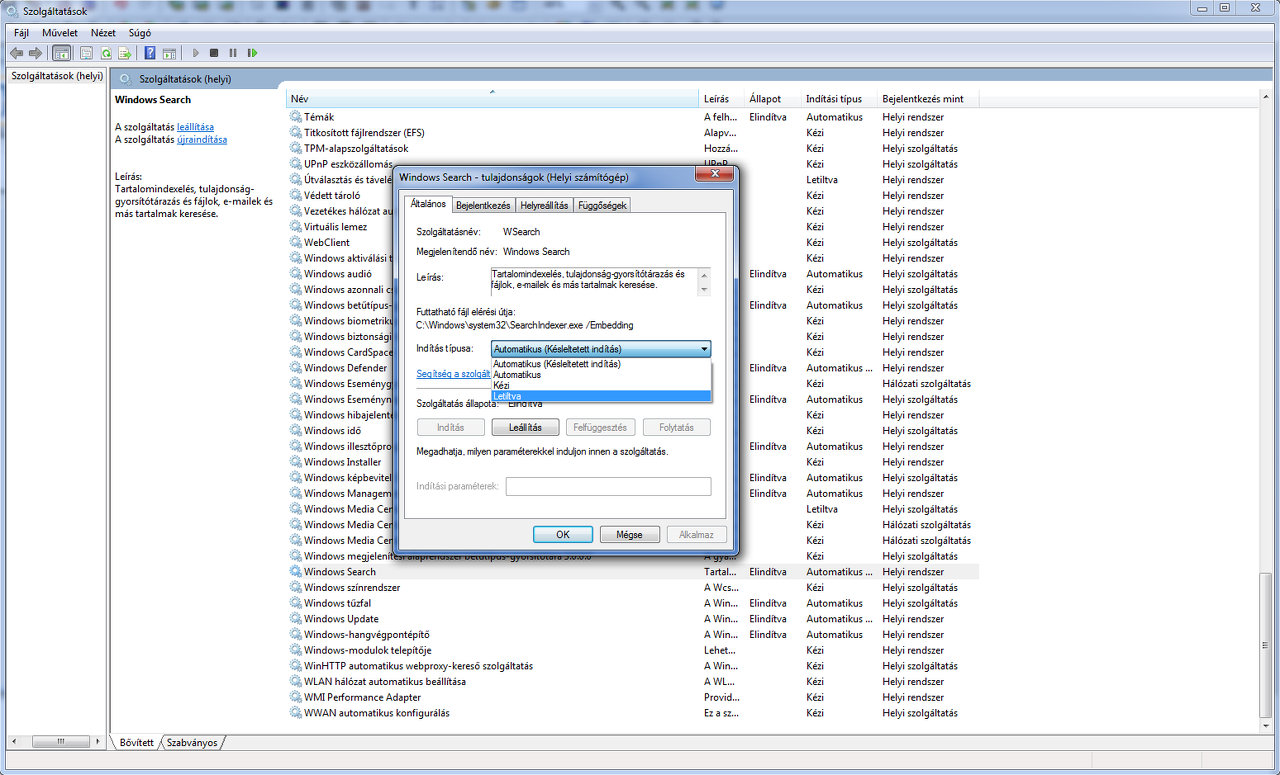Open Properties via the toolbar icon
This screenshot has width=1280, height=775.
click(87, 53)
